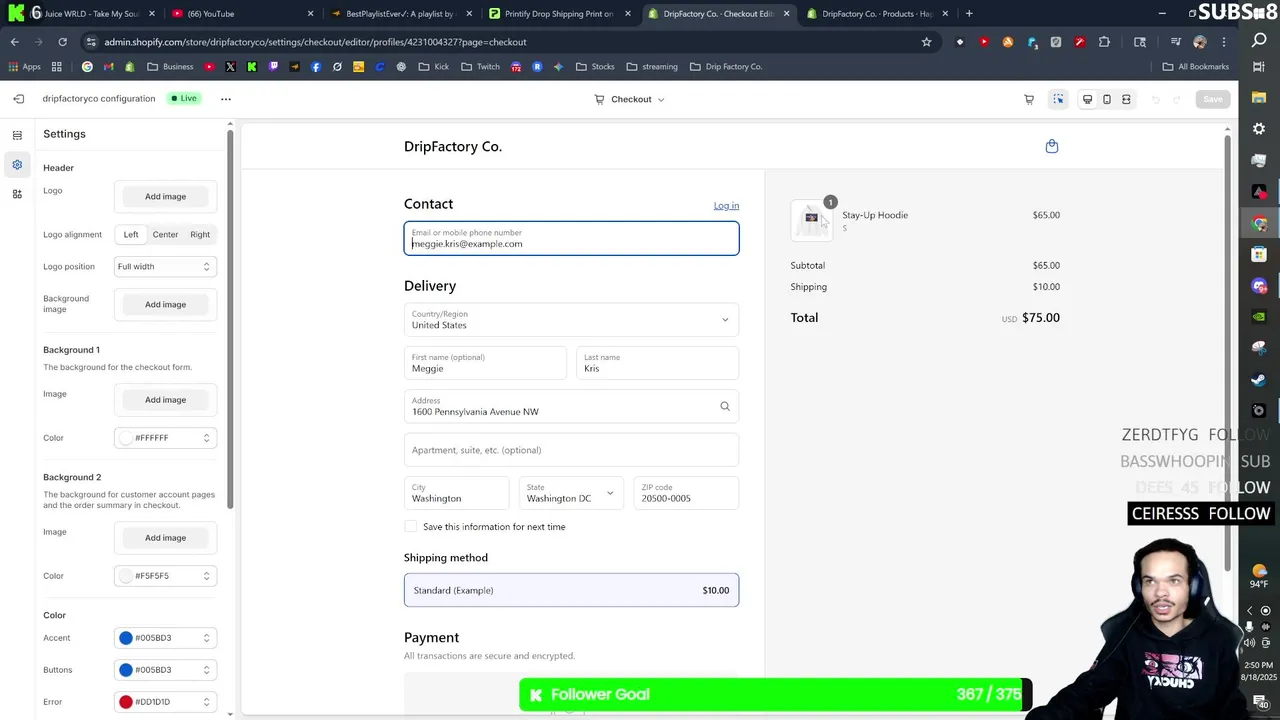Switch to mobile preview icon
The width and height of the screenshot is (1280, 720).
pos(1106,99)
